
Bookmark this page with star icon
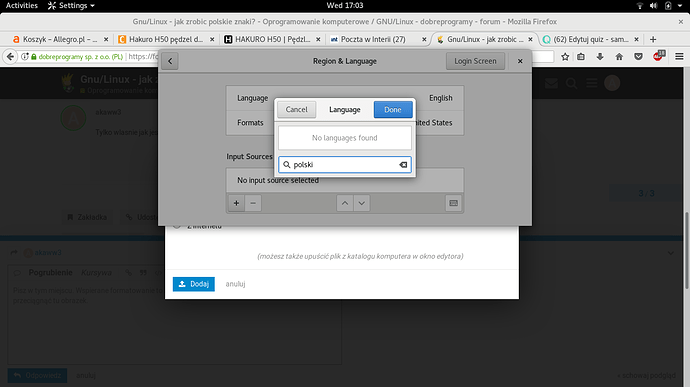[x=565, y=56]
